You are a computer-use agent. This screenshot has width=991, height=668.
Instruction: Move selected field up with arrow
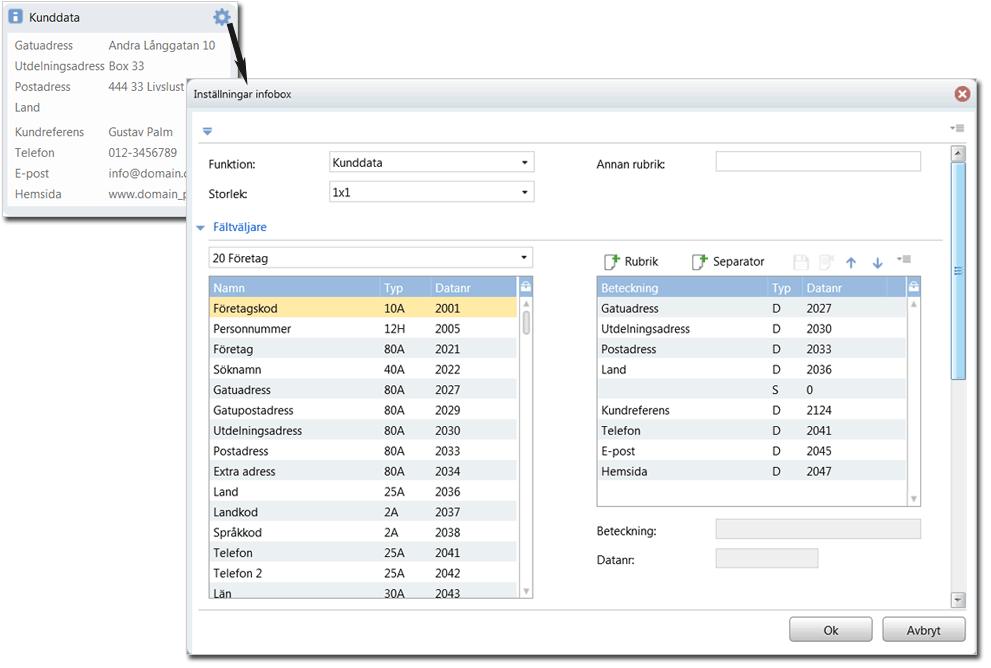[851, 263]
